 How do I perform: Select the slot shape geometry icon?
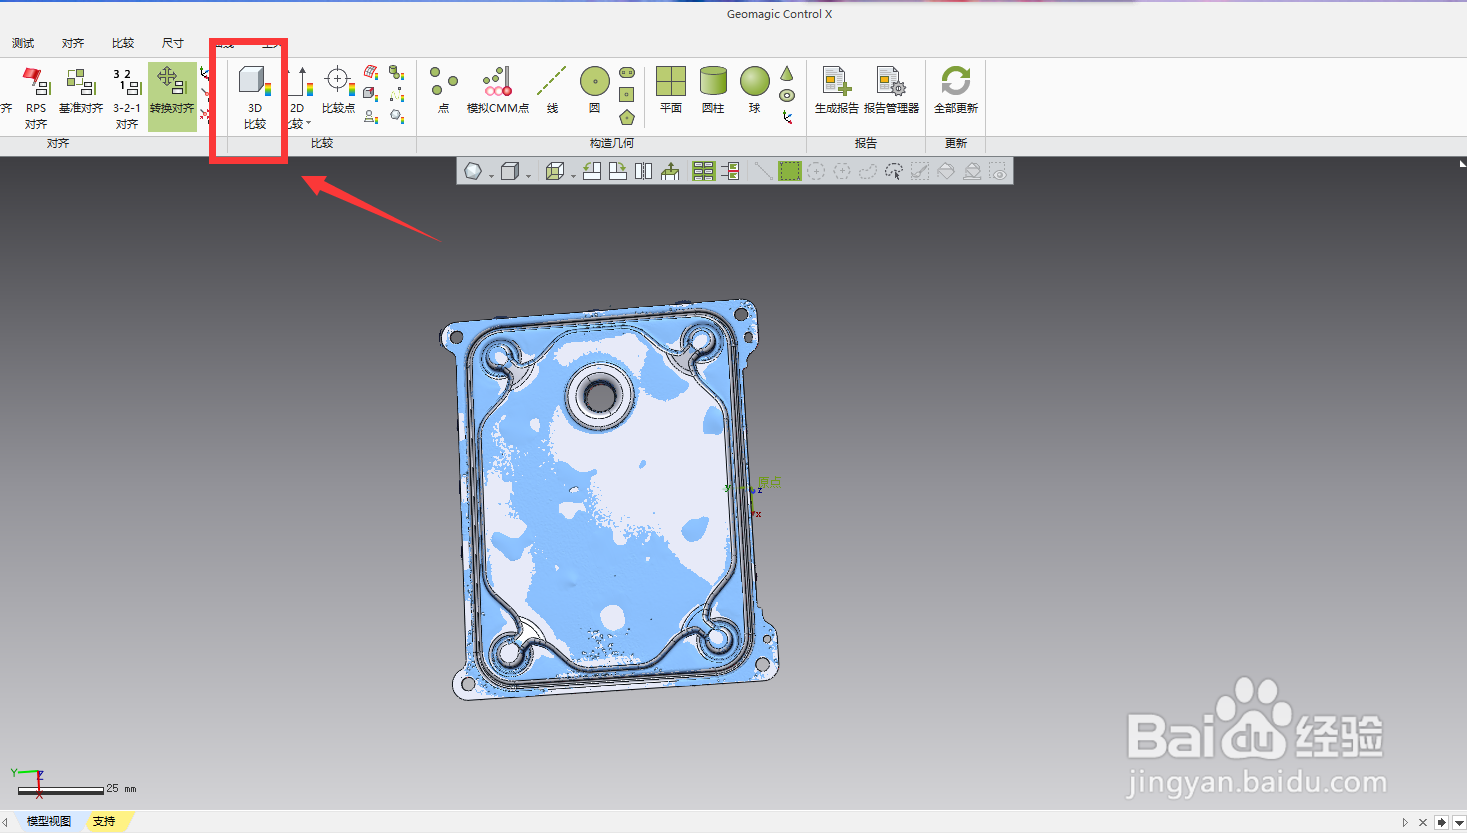[x=627, y=73]
